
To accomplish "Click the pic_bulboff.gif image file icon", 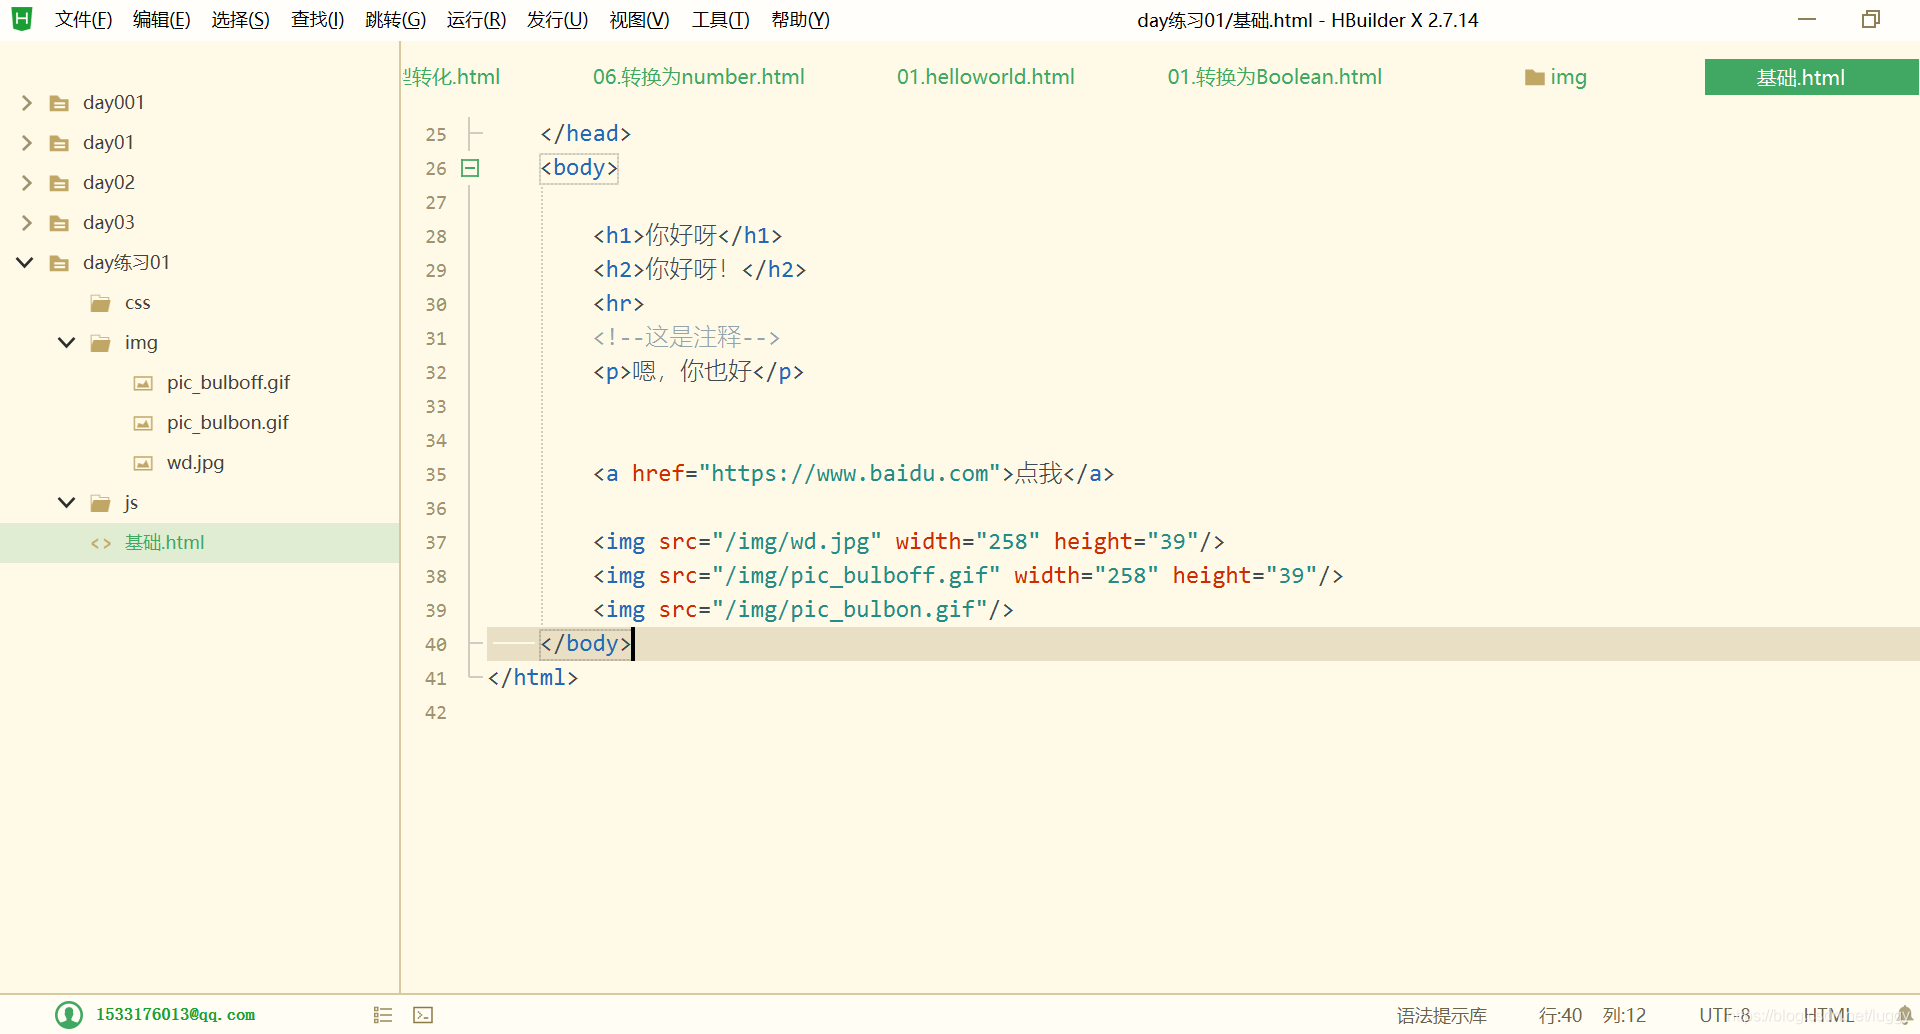I will tap(143, 383).
